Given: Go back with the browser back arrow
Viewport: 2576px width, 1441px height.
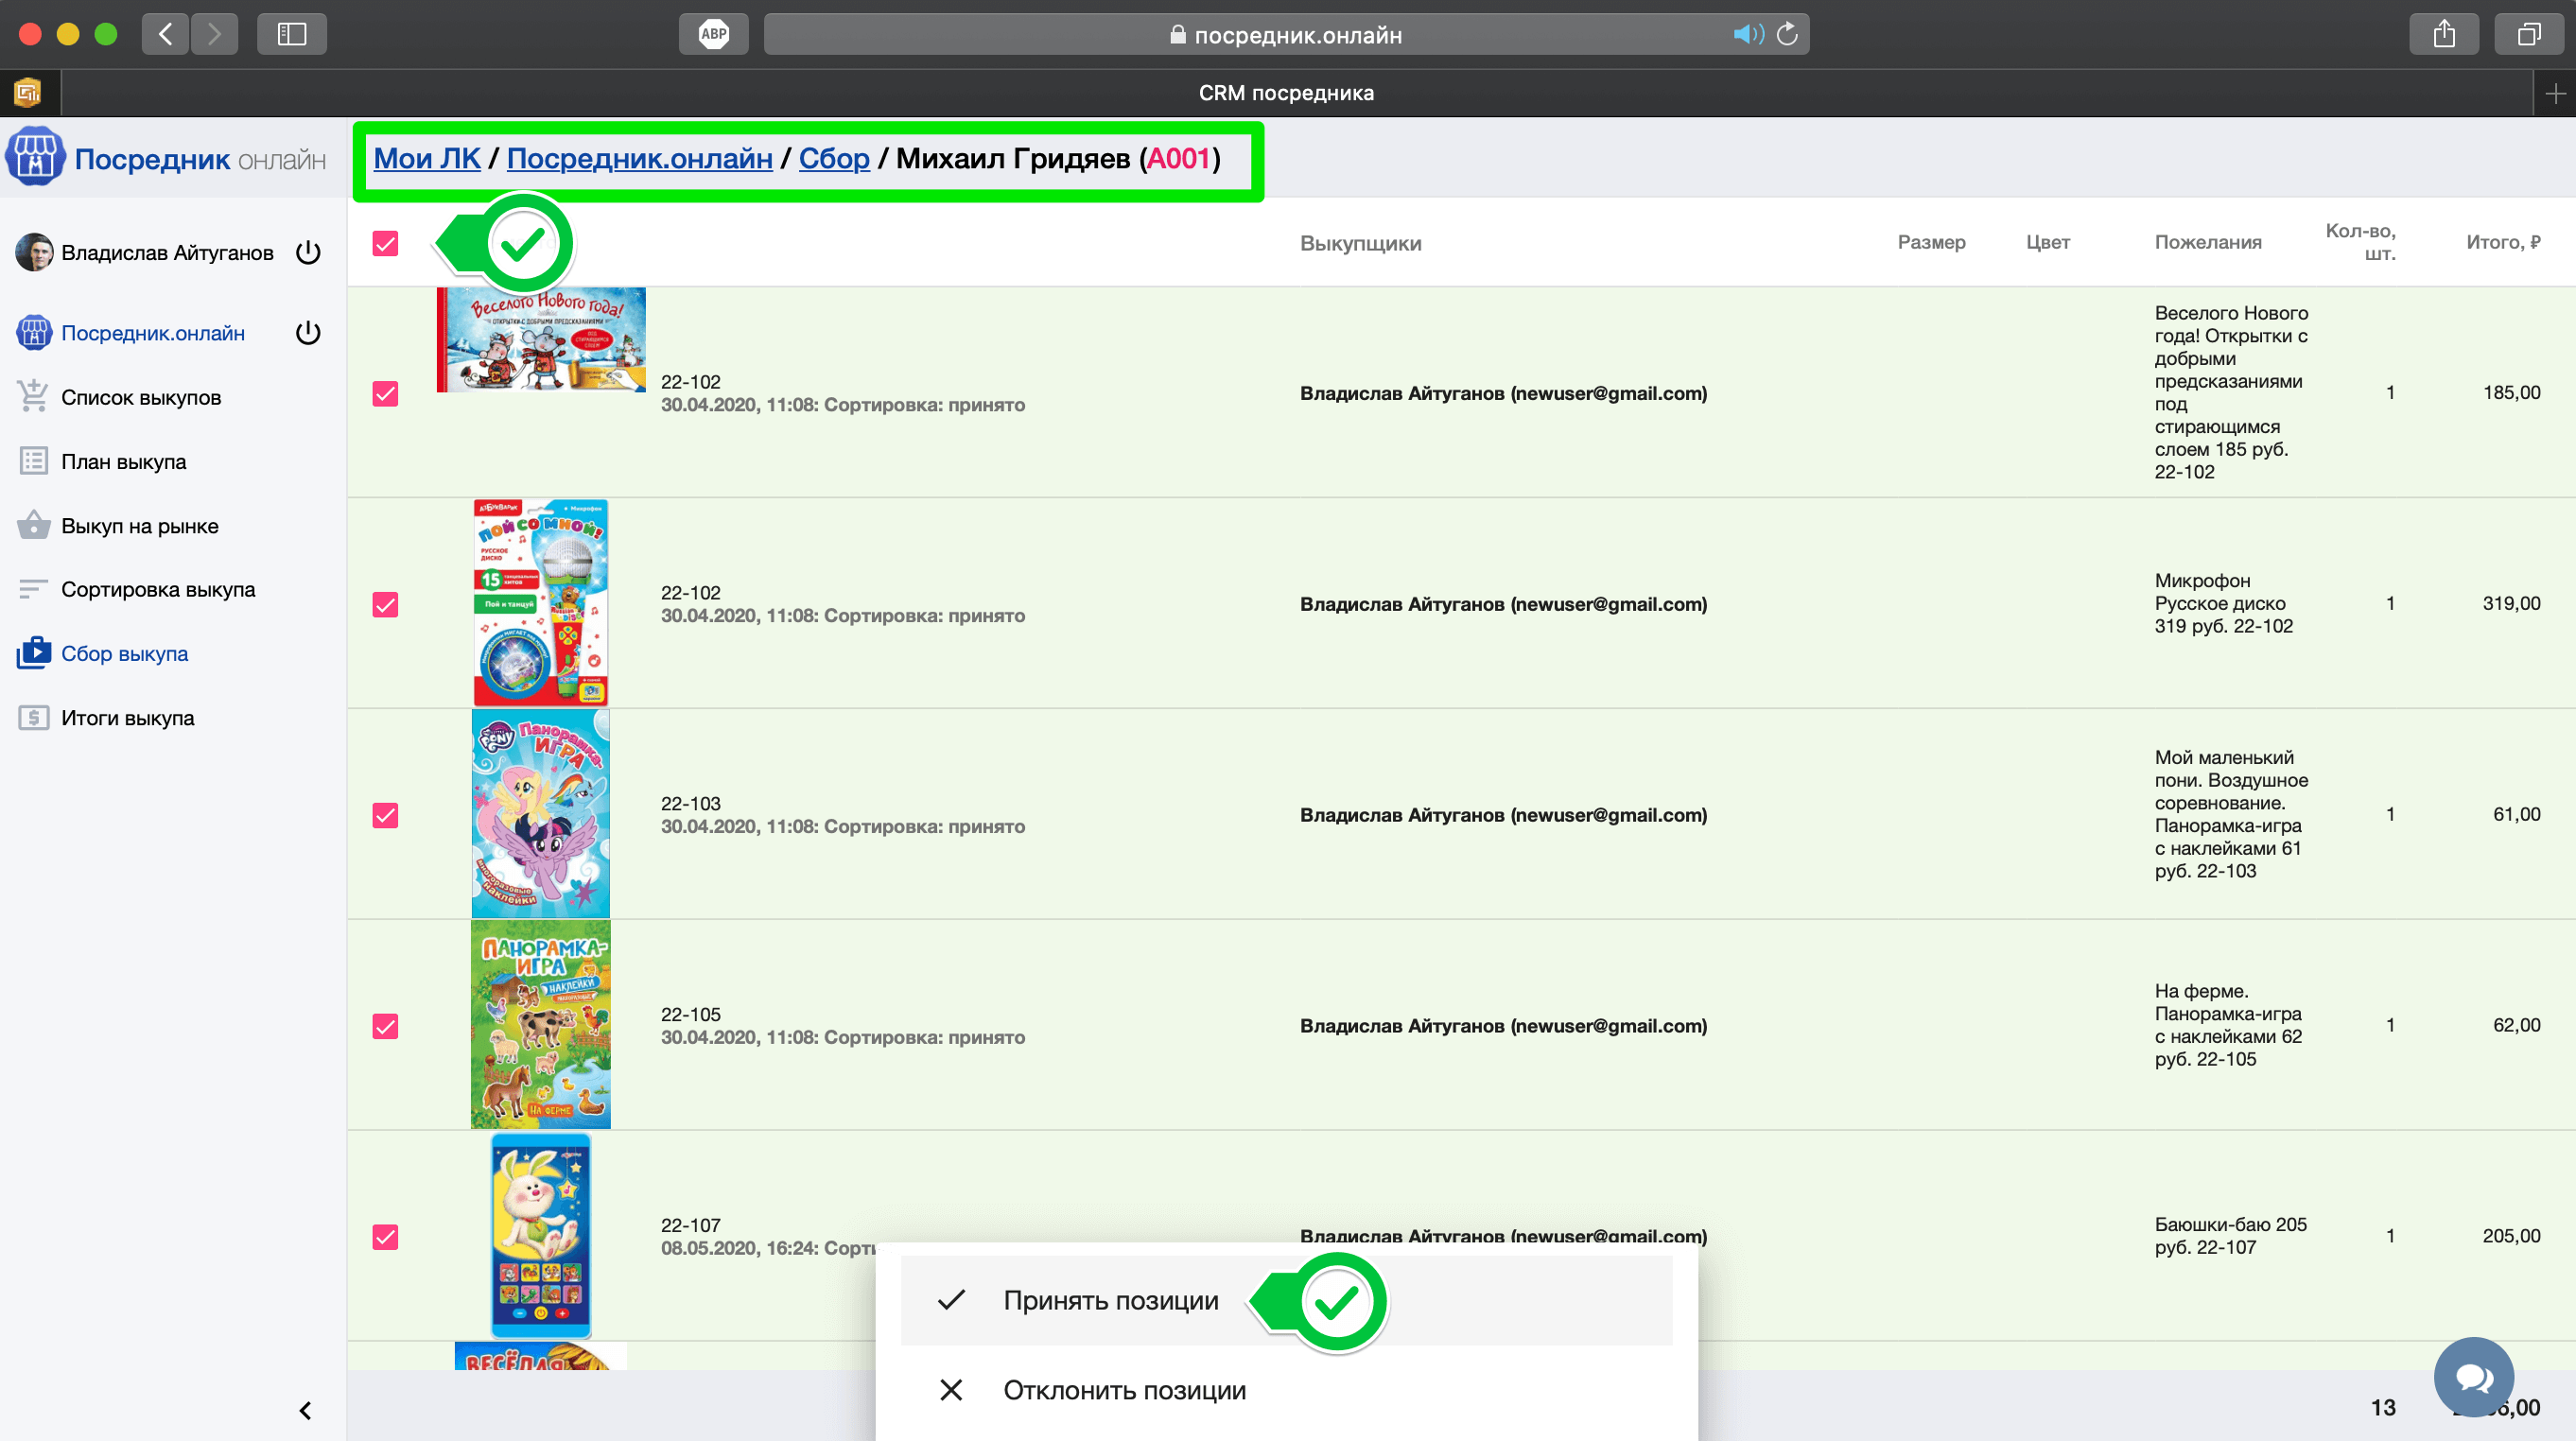Looking at the screenshot, I should pyautogui.click(x=166, y=34).
